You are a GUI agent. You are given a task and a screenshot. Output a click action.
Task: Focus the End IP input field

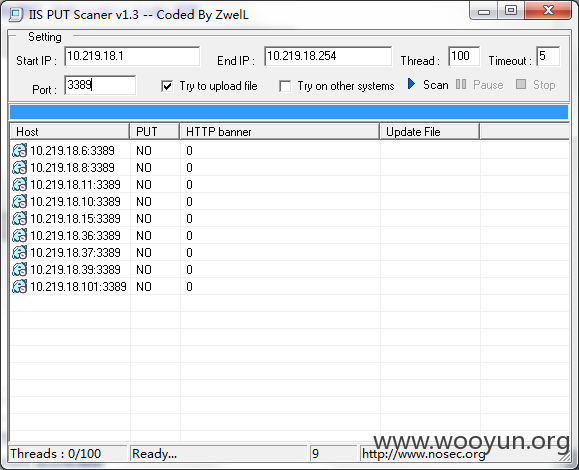(328, 56)
